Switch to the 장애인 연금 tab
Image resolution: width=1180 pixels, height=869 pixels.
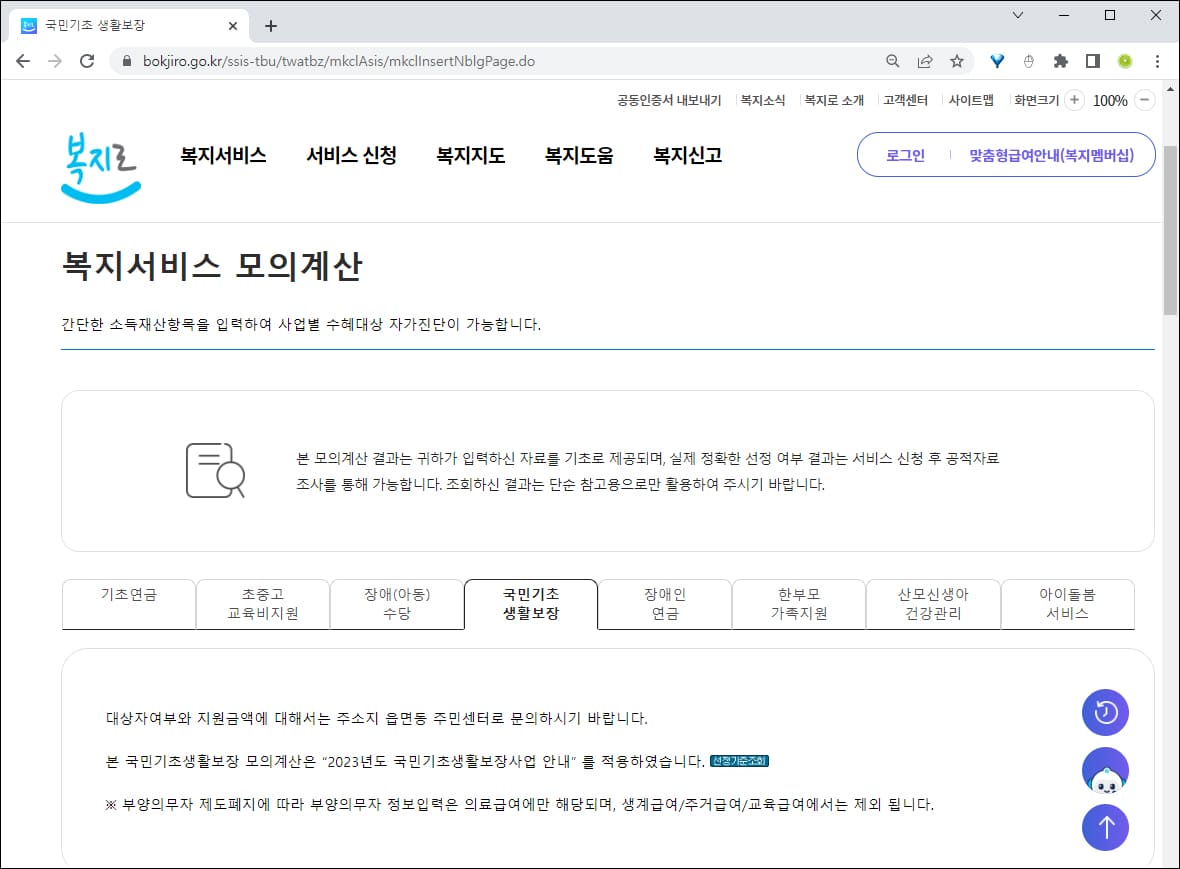664,603
